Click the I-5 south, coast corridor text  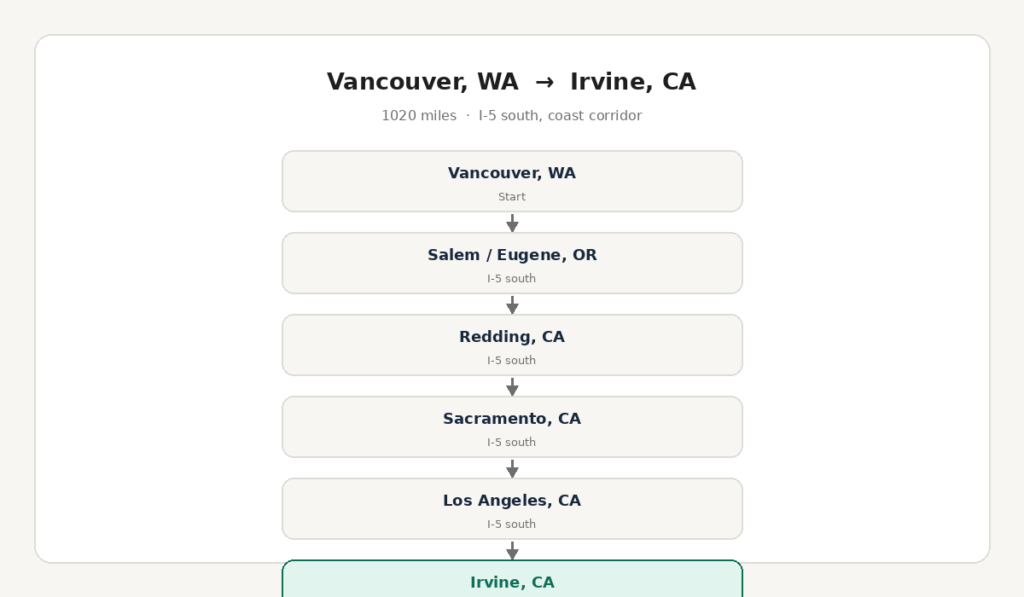click(560, 116)
